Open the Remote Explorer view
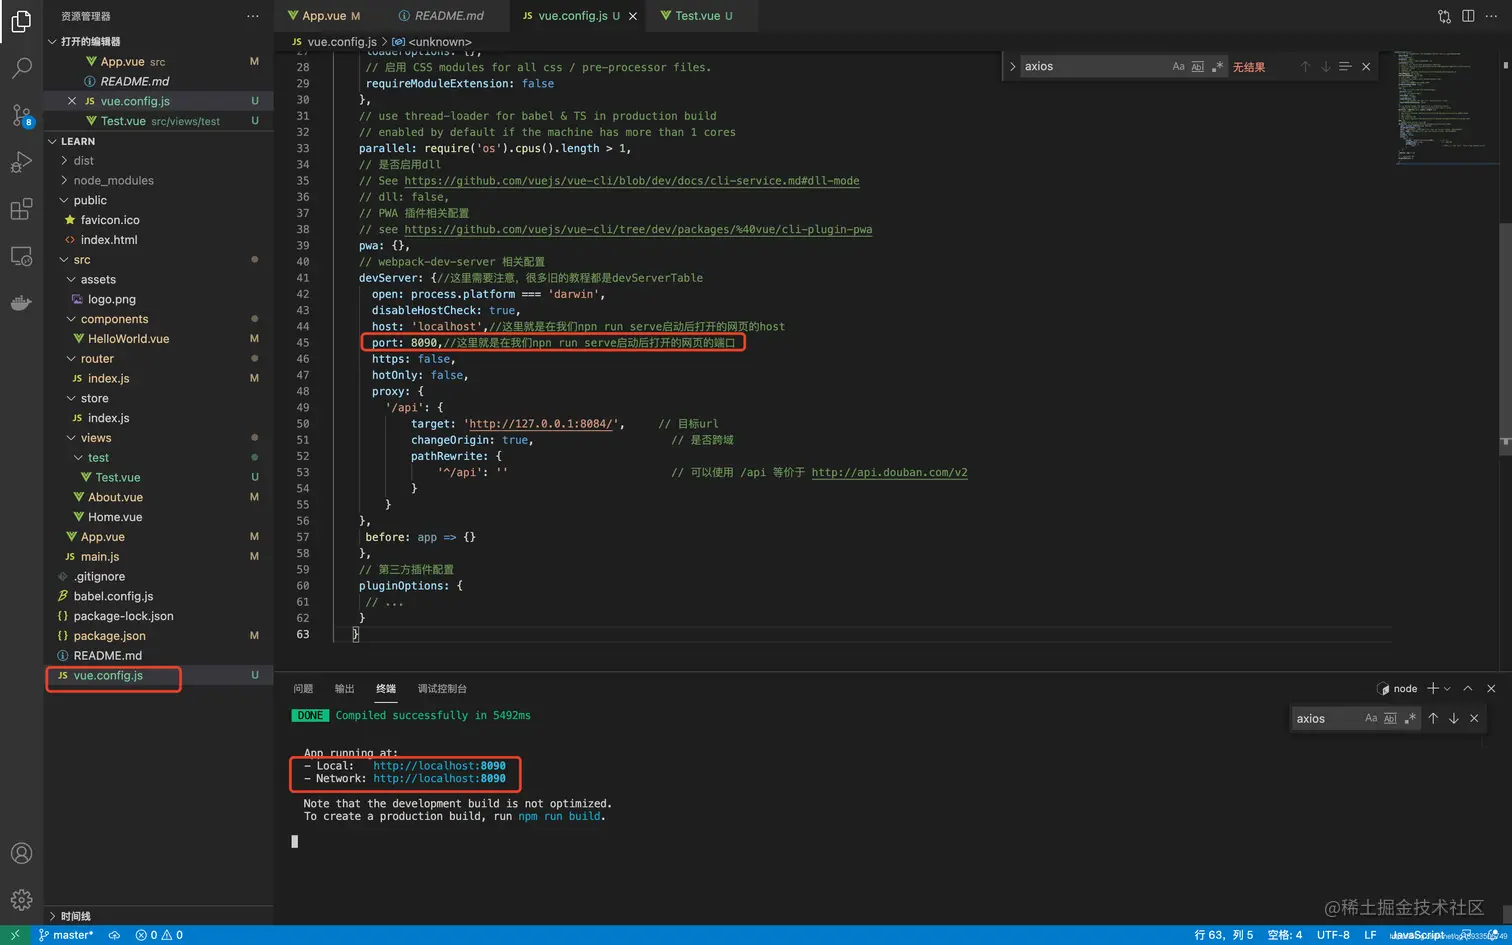Viewport: 1512px width, 945px height. (x=21, y=256)
